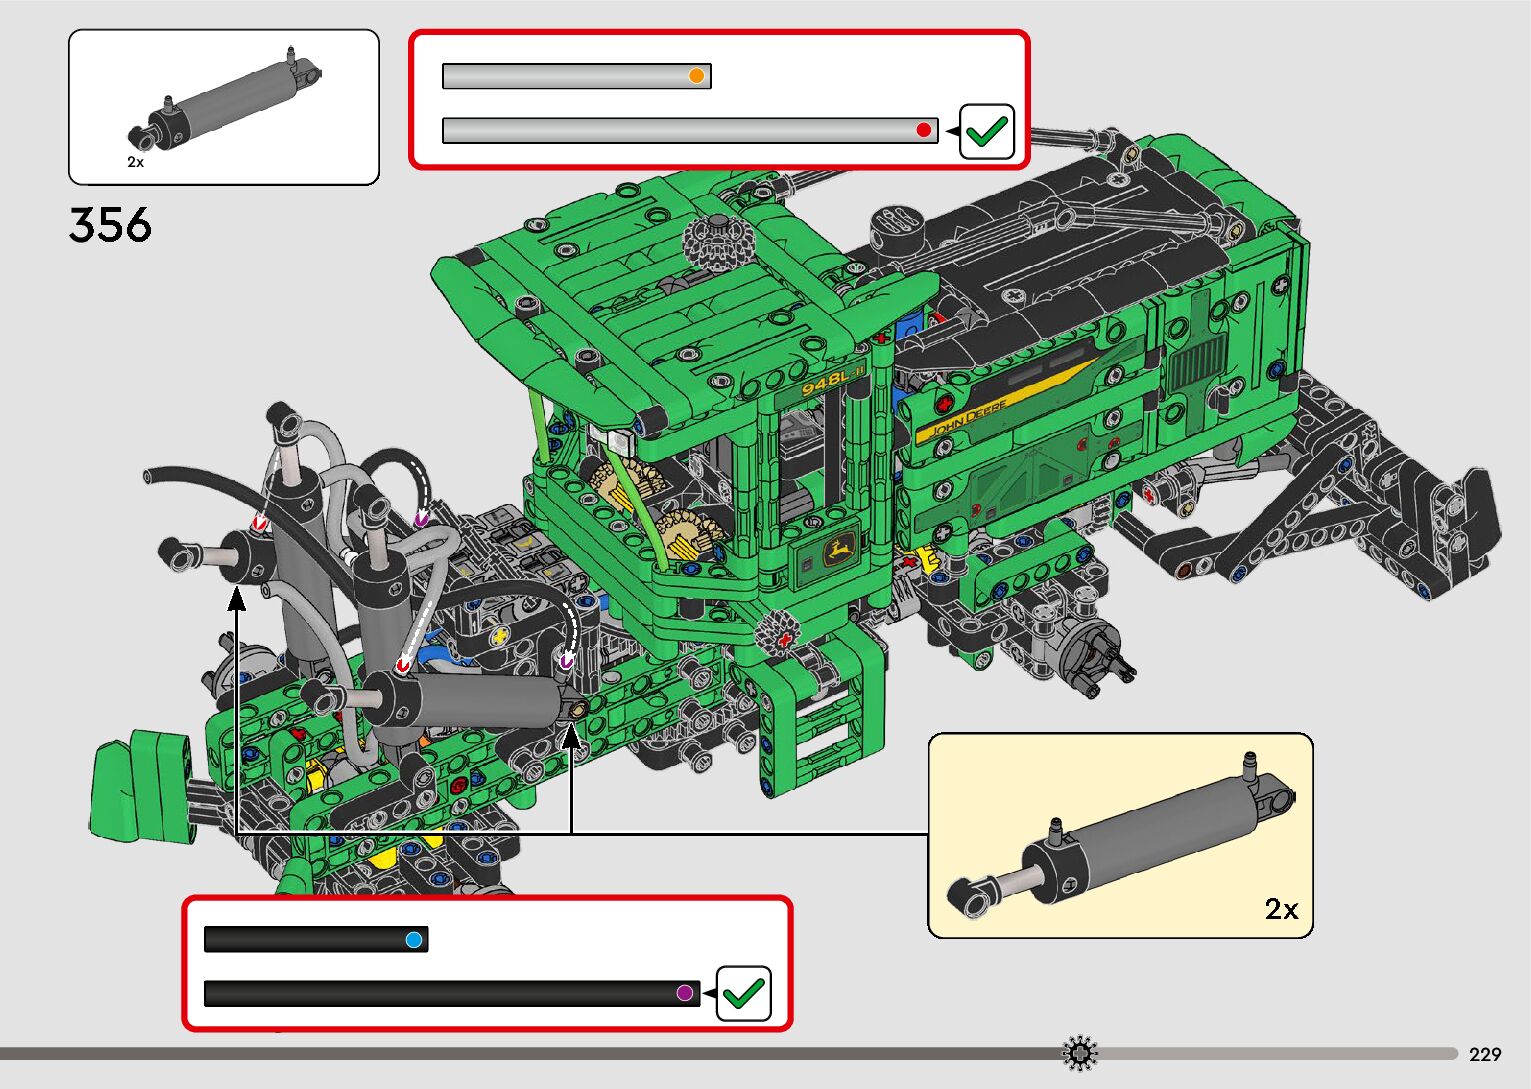
Task: Select the long gray hose with red dot
Action: point(689,130)
